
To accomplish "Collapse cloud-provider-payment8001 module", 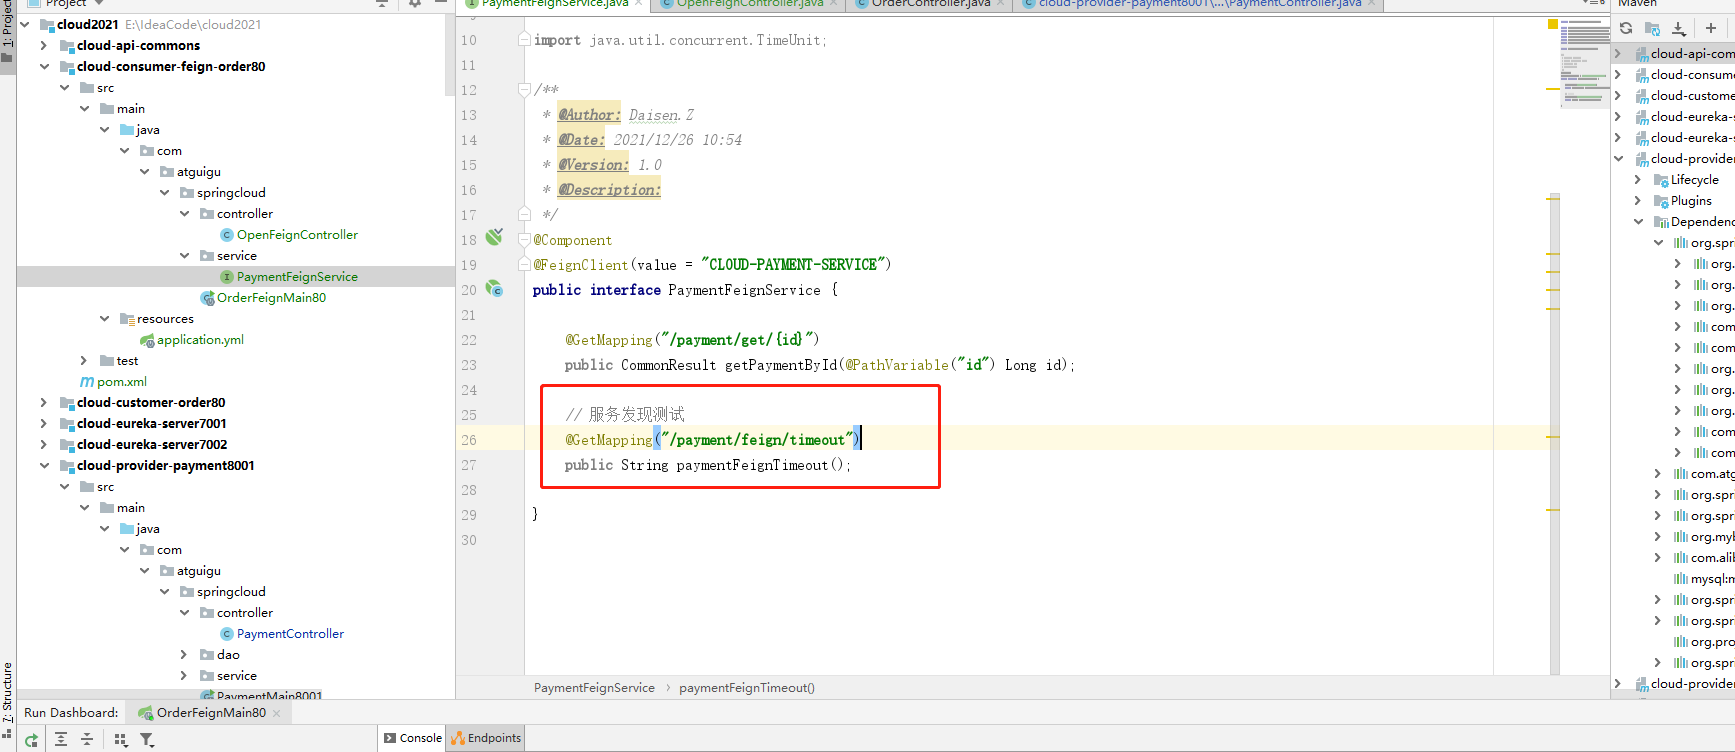I will click(x=43, y=466).
